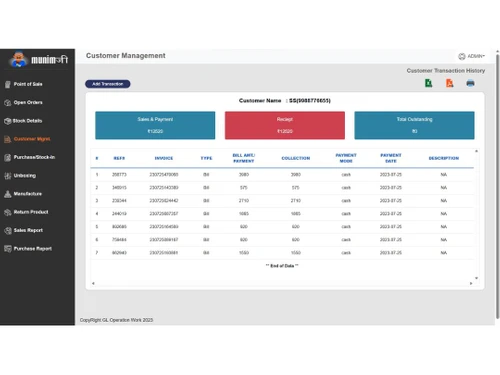Open the ADMIN user dropdown
The width and height of the screenshot is (500, 375).
point(472,56)
